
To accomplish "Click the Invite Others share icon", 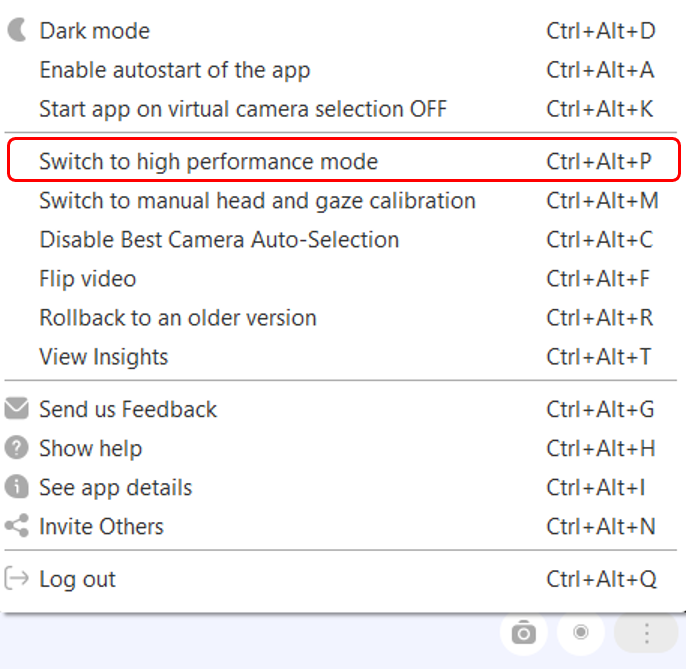I will [16, 526].
